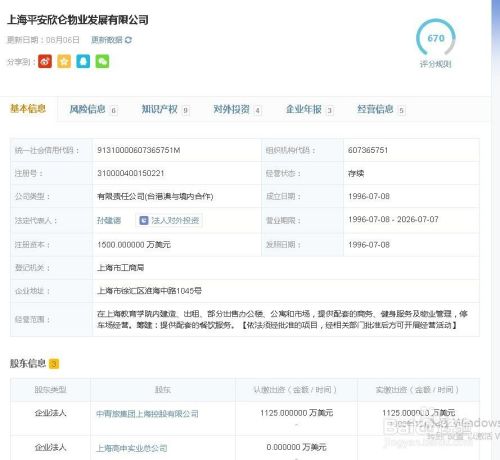The image size is (500, 460).
Task: Click 更新数据 link
Action: (107, 40)
